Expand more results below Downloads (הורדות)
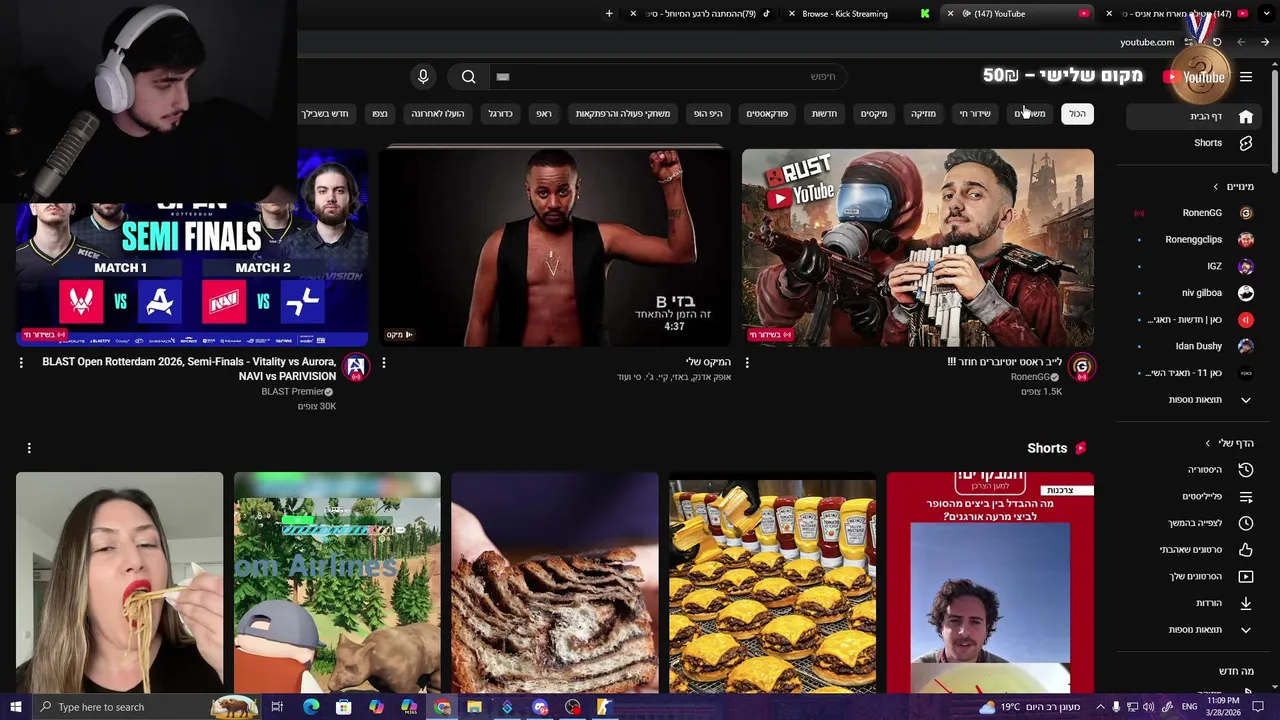The width and height of the screenshot is (1280, 720). pyautogui.click(x=1196, y=630)
